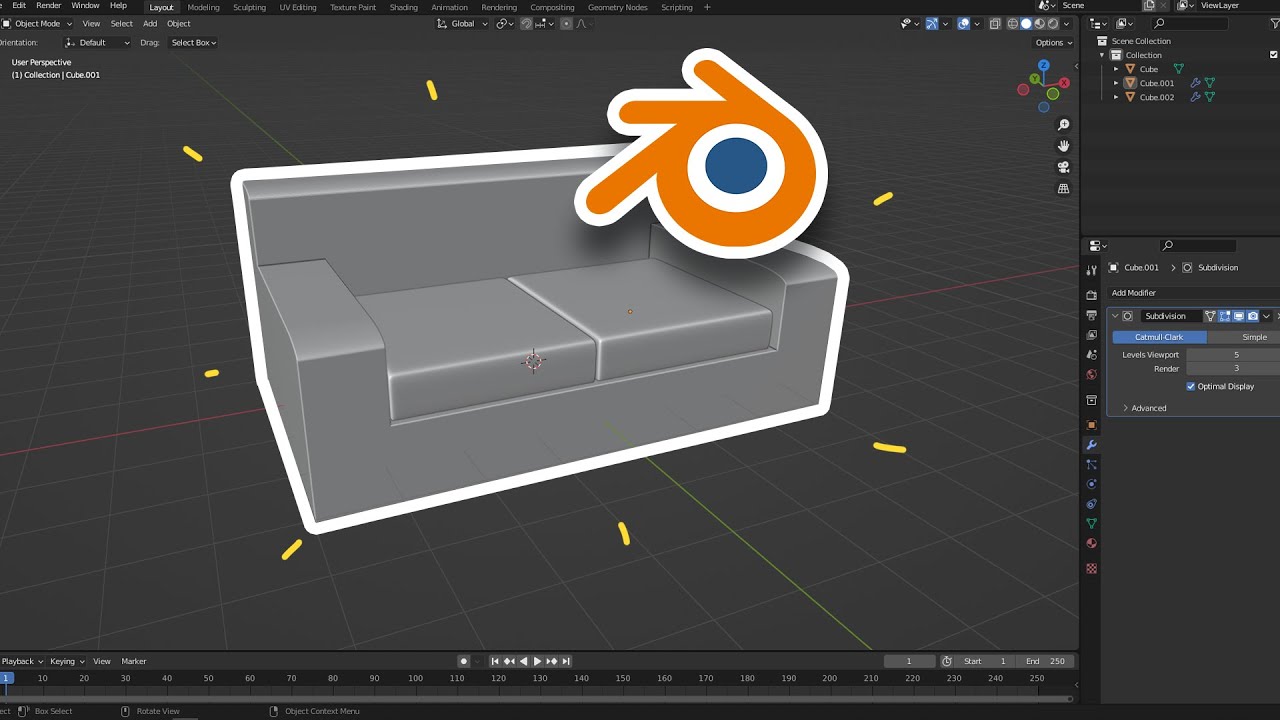This screenshot has height=720, width=1280.
Task: Uncheck the Optimal Display option
Action: (1191, 386)
